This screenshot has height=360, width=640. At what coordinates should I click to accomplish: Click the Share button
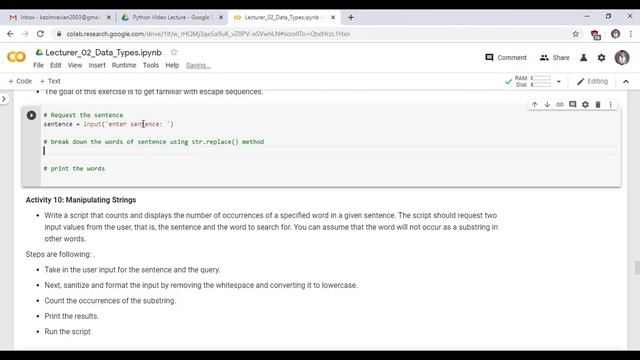[x=554, y=58]
